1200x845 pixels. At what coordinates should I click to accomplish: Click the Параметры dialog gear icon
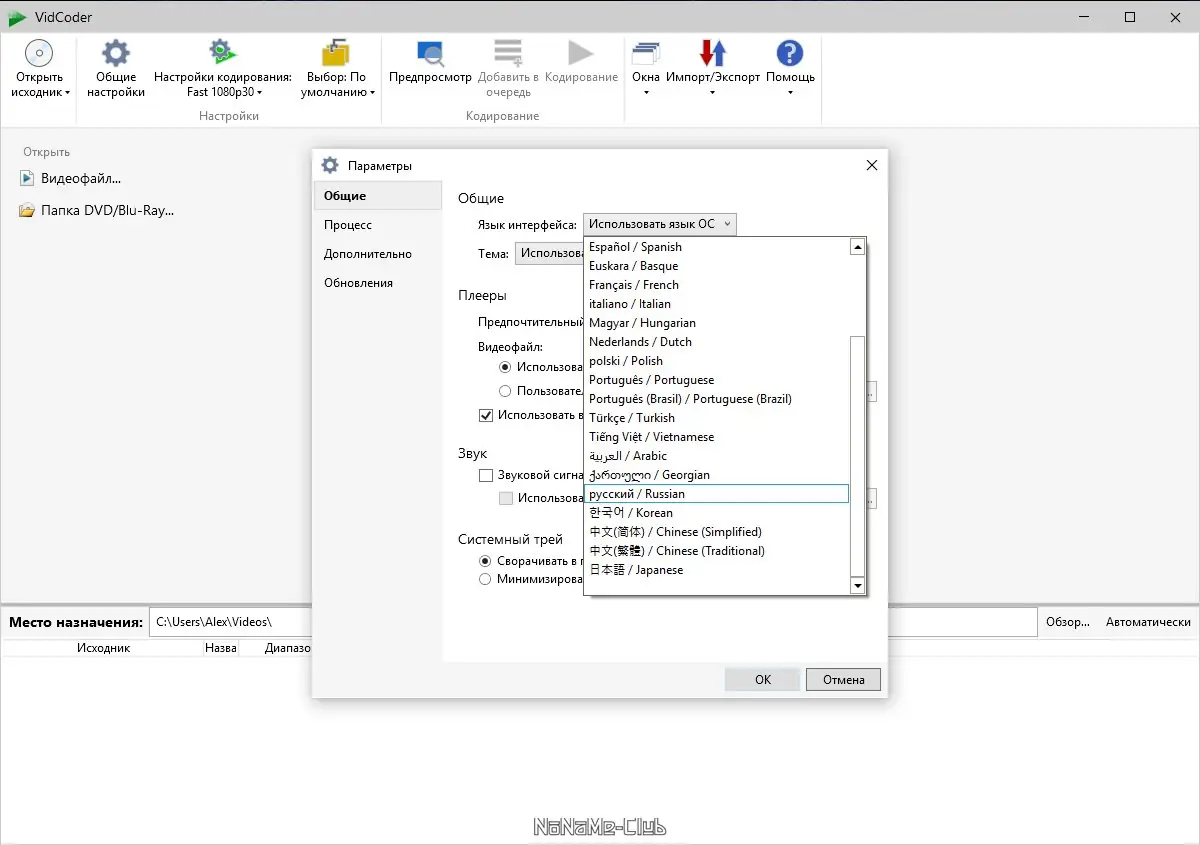[x=331, y=166]
